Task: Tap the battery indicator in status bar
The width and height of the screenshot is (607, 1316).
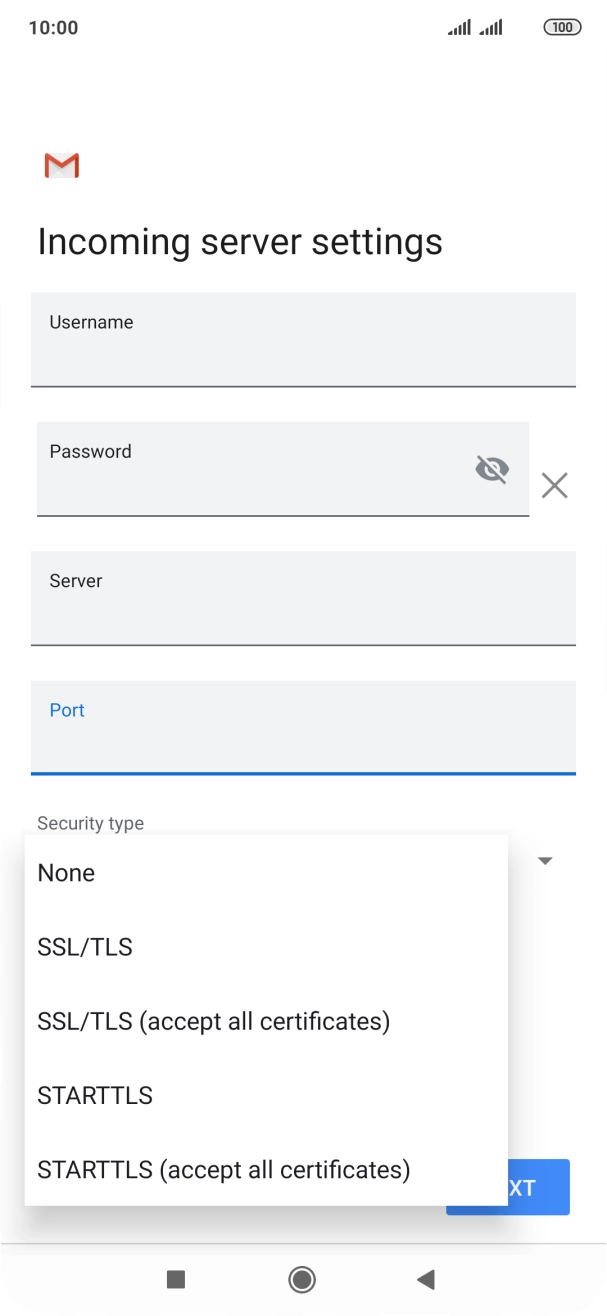Action: pos(562,27)
